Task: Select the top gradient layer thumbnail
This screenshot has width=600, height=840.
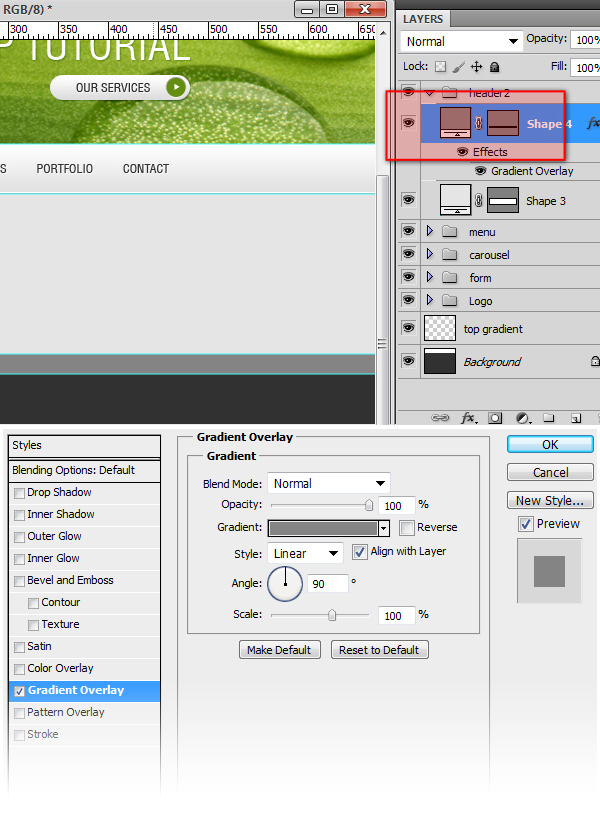Action: point(440,328)
